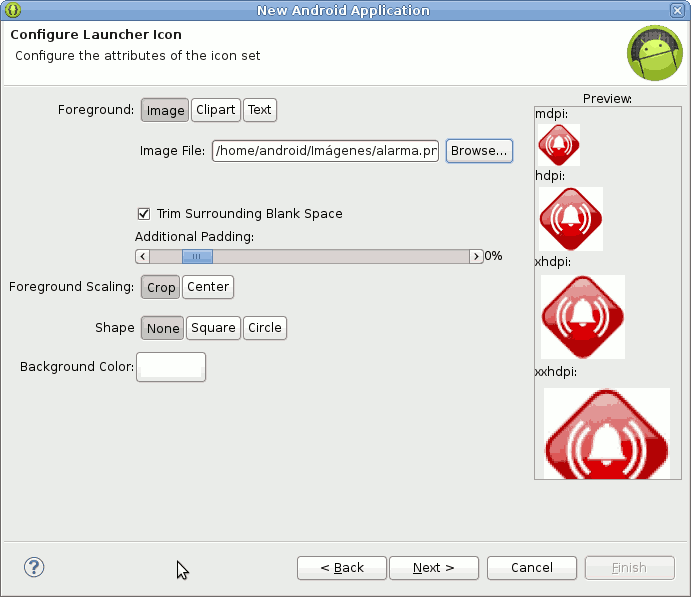Click the 'Foreground Scaling:' label
Screen dimensions: 691x597
pos(71,287)
